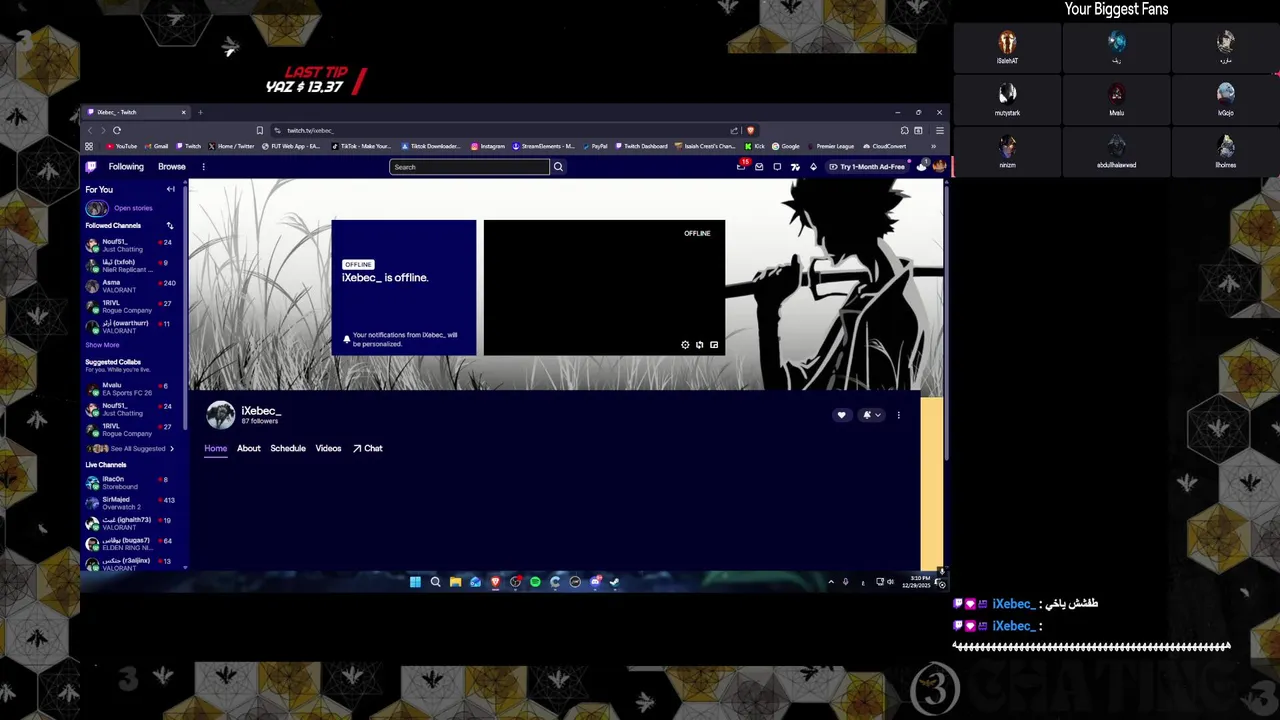Open the txfoh NieR Replicant channel
Screen dimensions: 1280x720
[x=130, y=266]
